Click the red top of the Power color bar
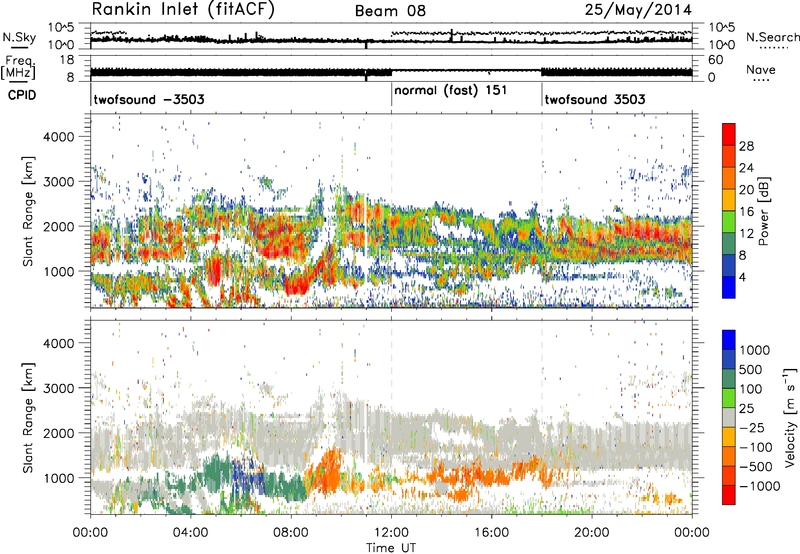 pos(729,133)
